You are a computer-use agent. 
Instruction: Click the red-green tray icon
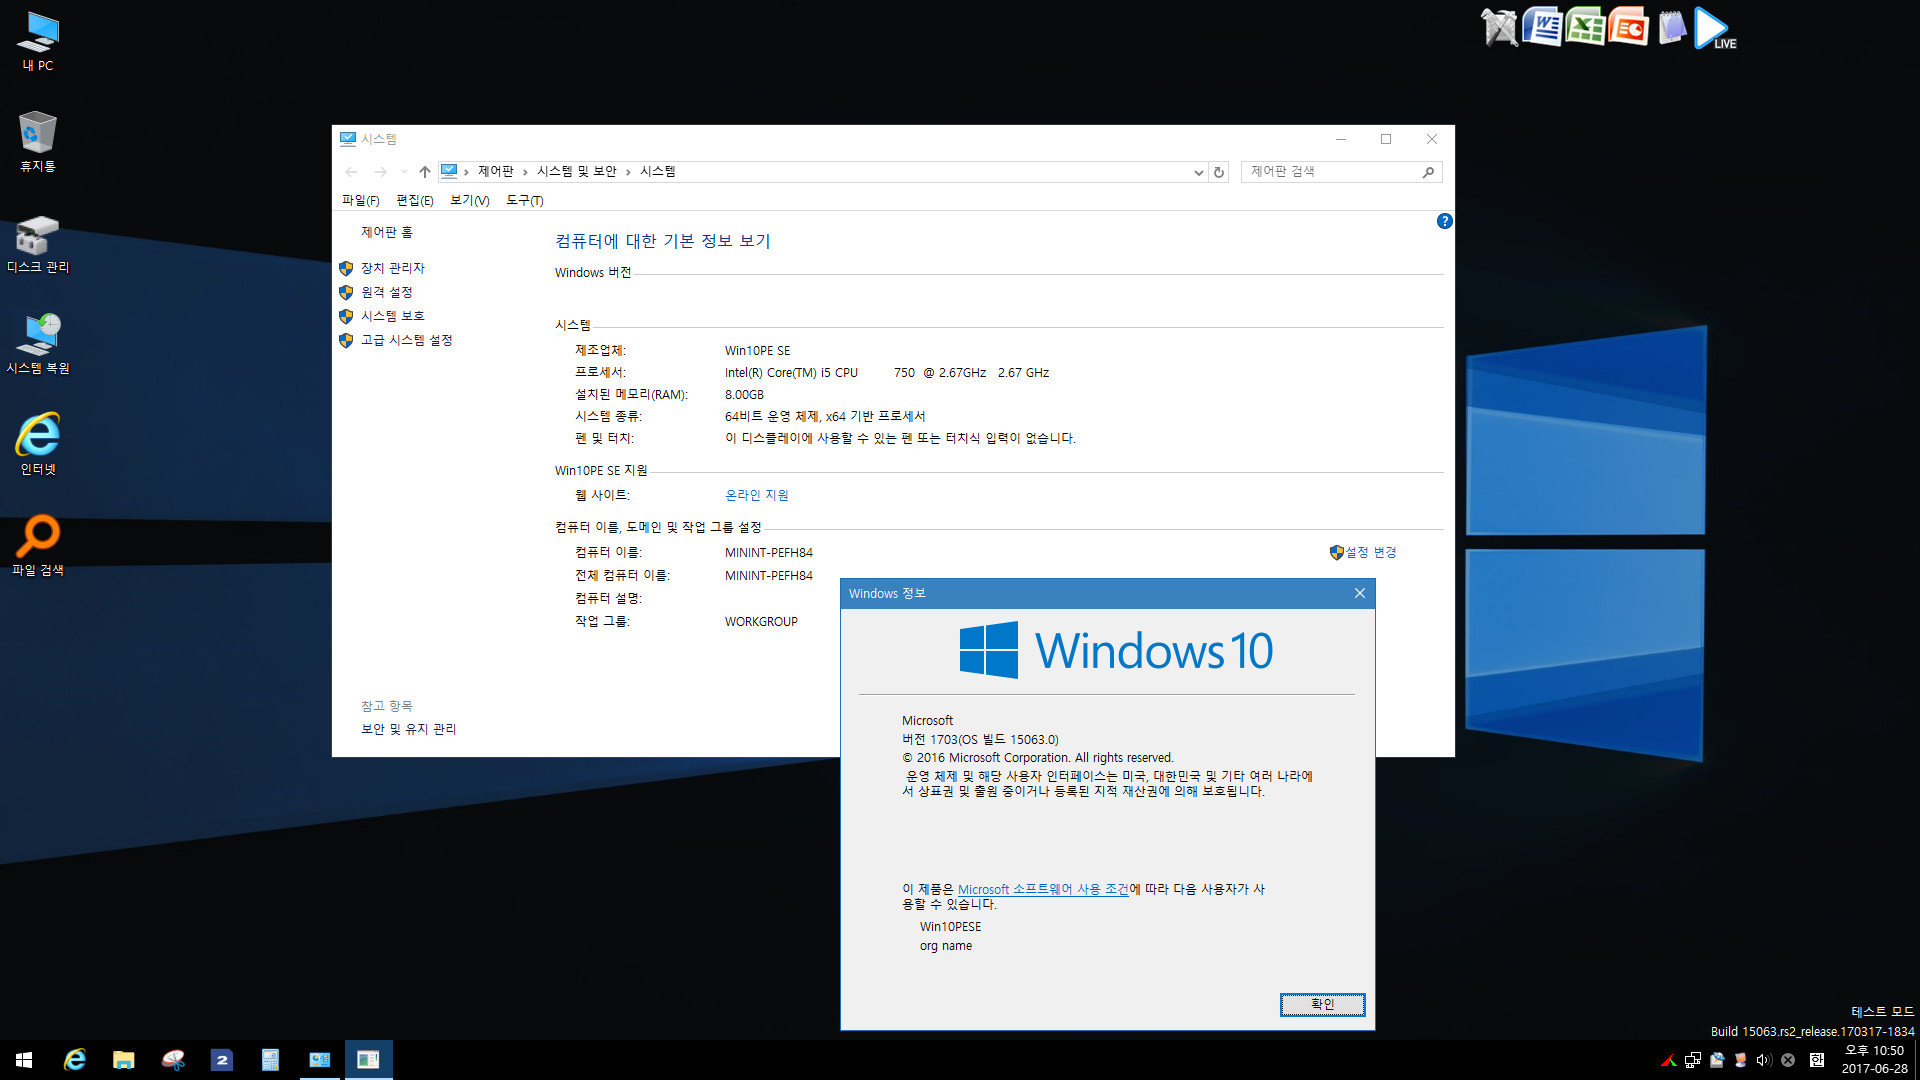coord(1668,1061)
